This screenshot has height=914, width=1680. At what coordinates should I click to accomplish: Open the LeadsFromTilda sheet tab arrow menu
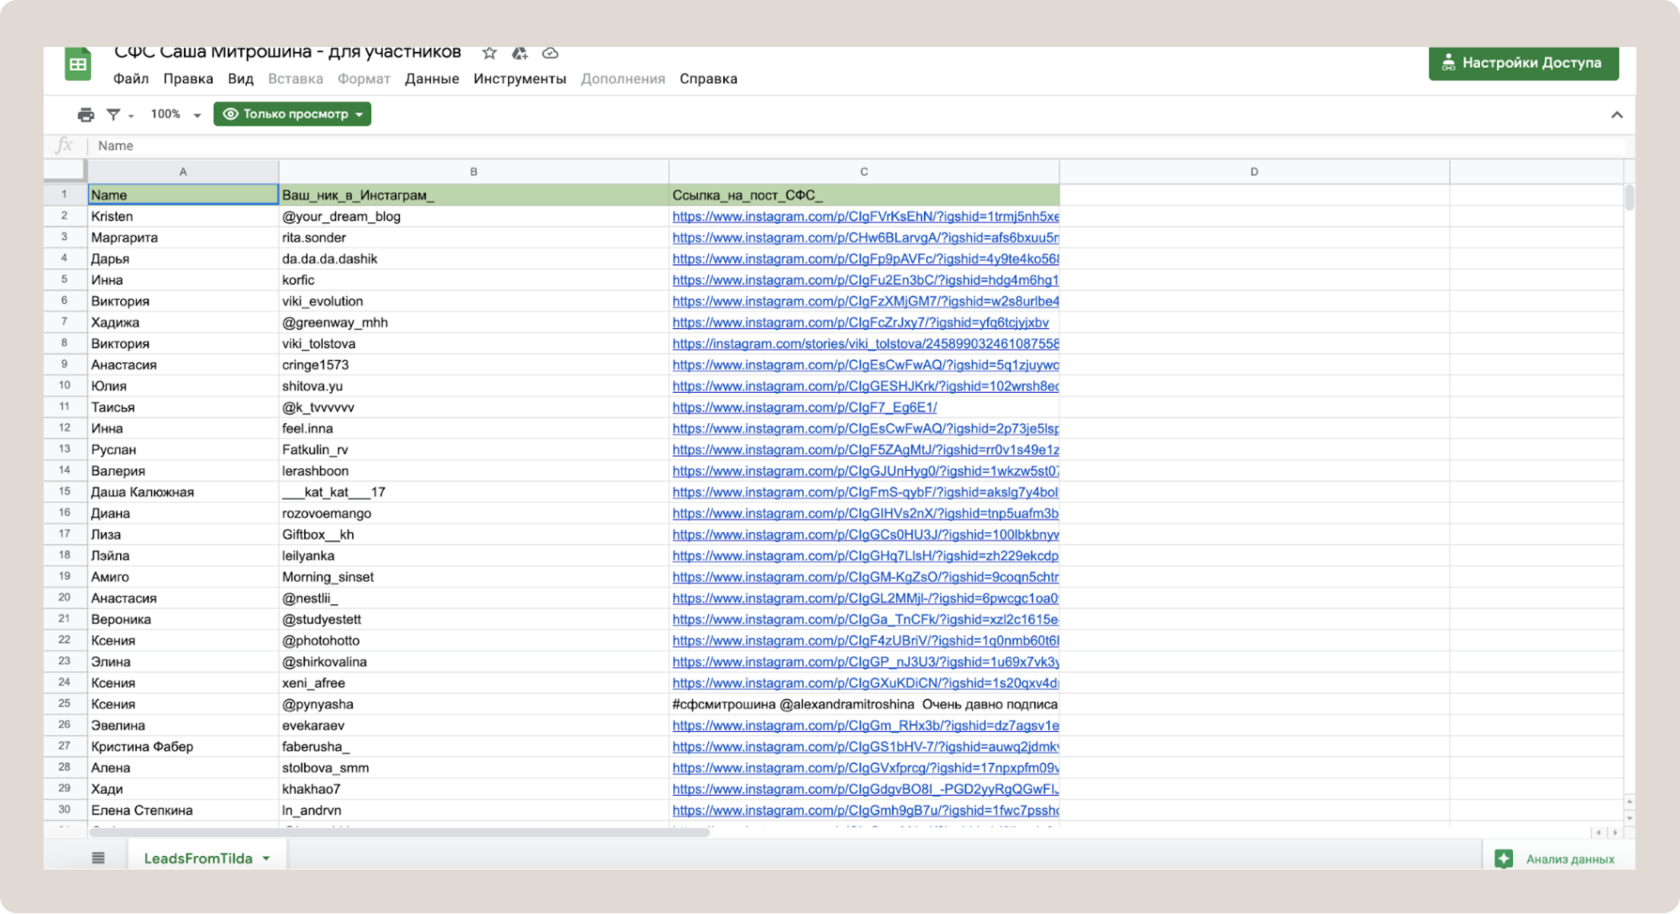266,859
